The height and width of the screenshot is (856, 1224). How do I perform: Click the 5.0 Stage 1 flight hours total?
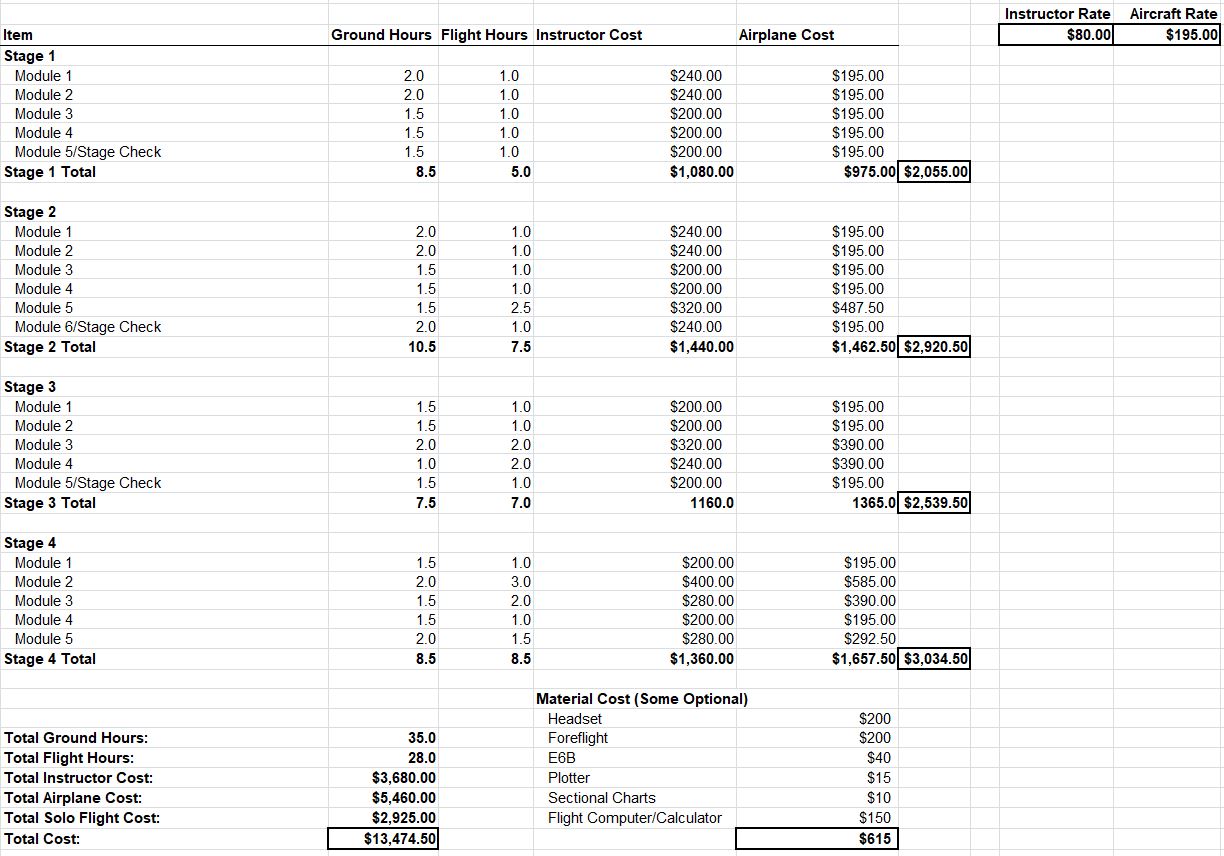tap(521, 172)
